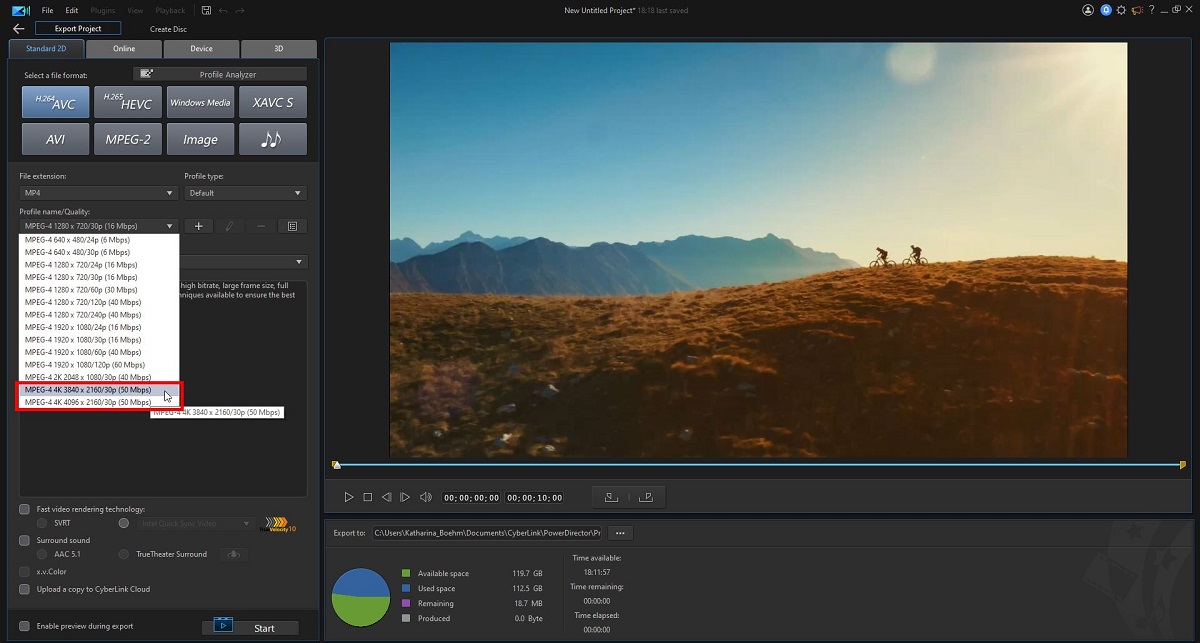Image resolution: width=1200 pixels, height=643 pixels.
Task: Click the Start export button
Action: pyautogui.click(x=254, y=628)
